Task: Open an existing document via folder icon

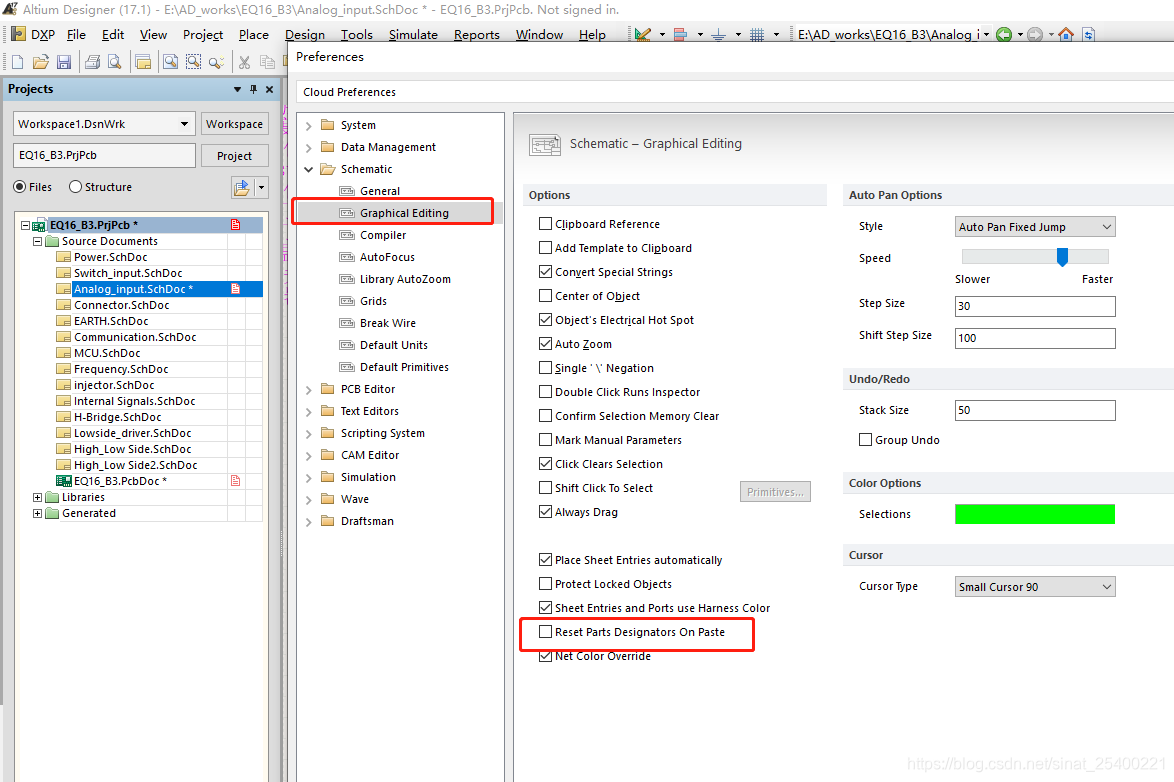Action: 40,62
